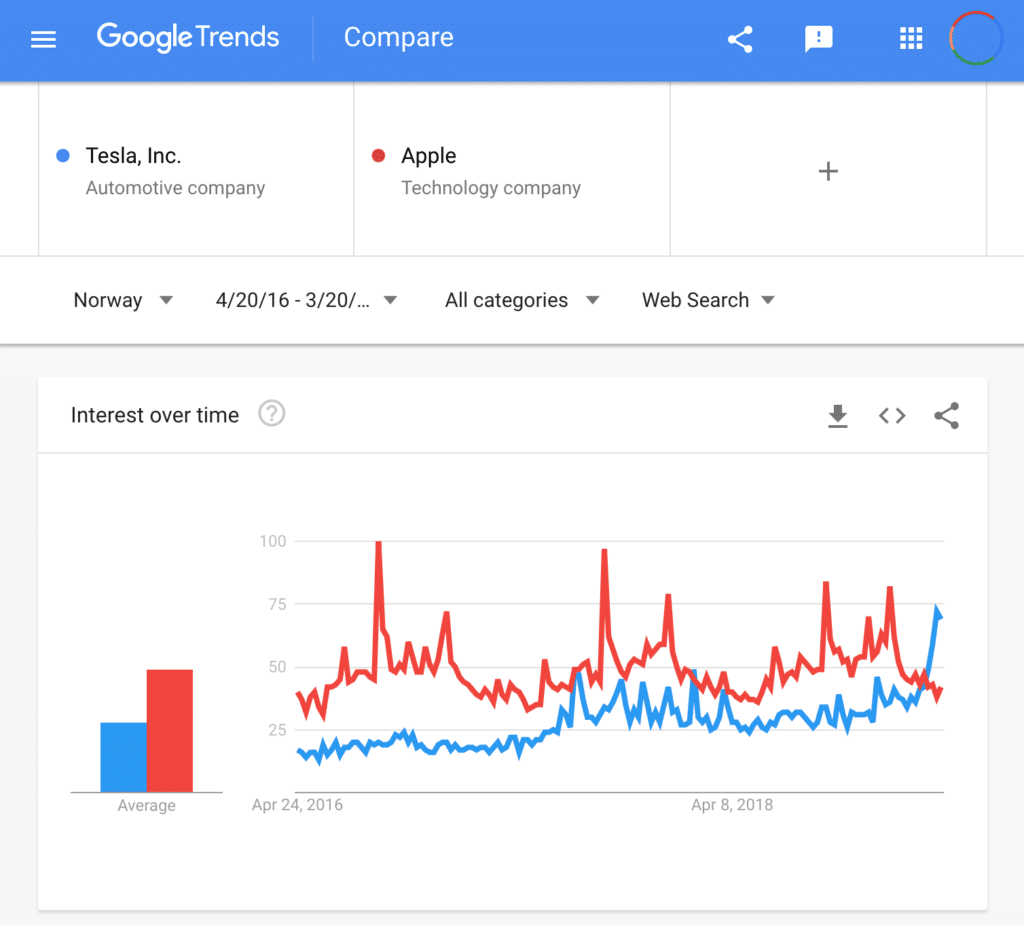The width and height of the screenshot is (1024, 925).
Task: Share the Interest over time chart
Action: [946, 415]
